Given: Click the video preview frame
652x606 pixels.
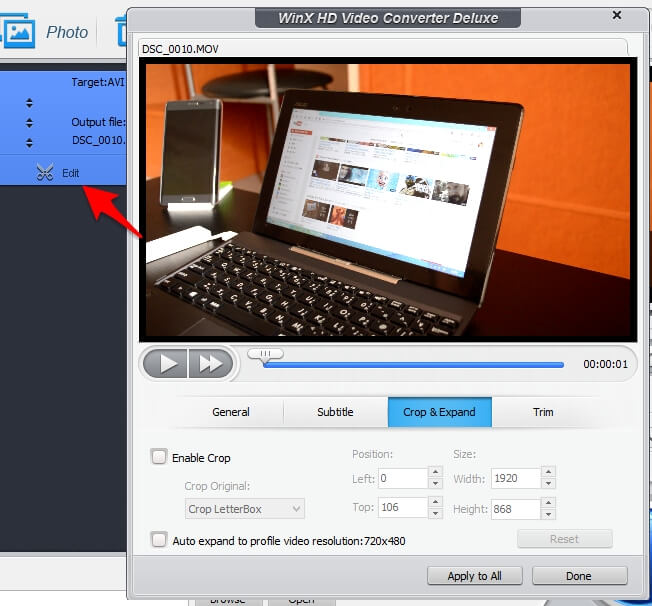Looking at the screenshot, I should pos(388,200).
